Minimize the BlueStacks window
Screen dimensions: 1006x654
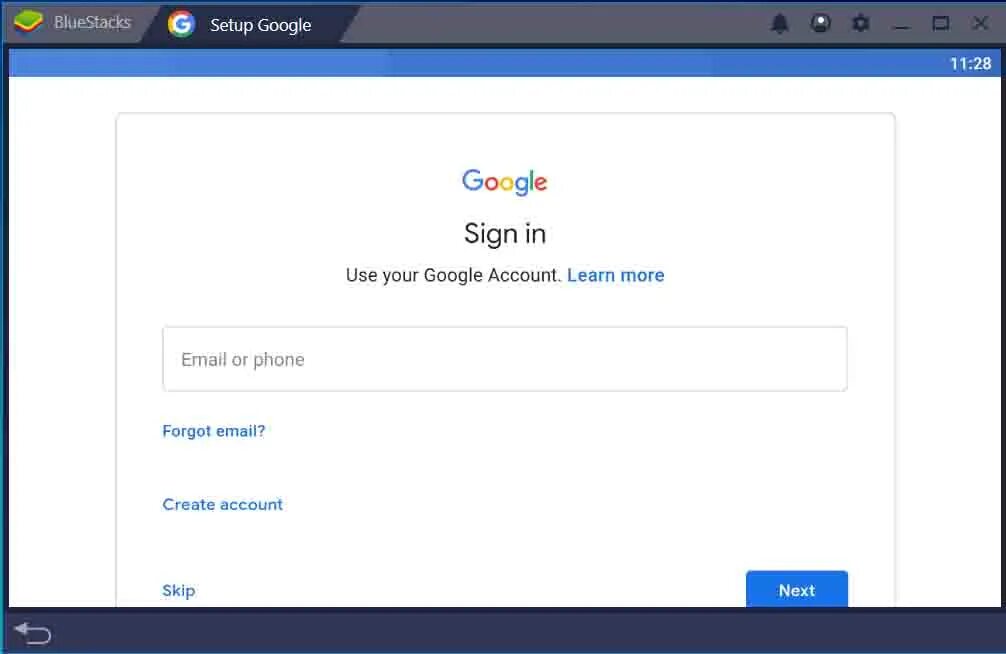[901, 24]
